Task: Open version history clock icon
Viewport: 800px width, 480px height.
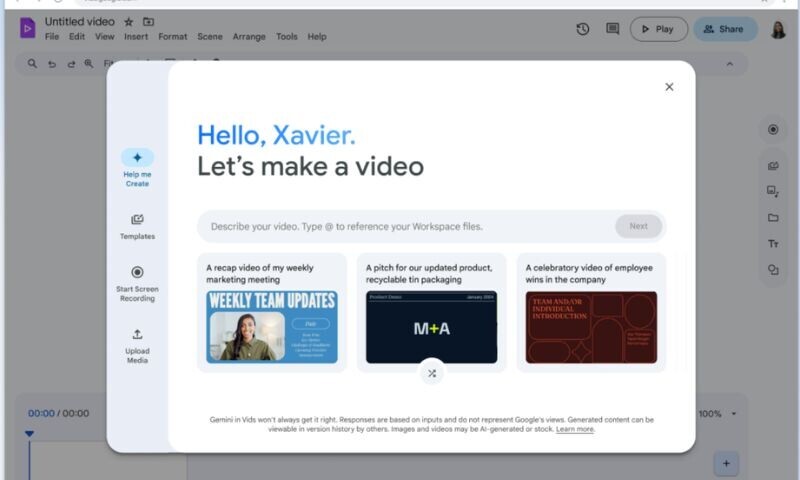Action: [583, 29]
